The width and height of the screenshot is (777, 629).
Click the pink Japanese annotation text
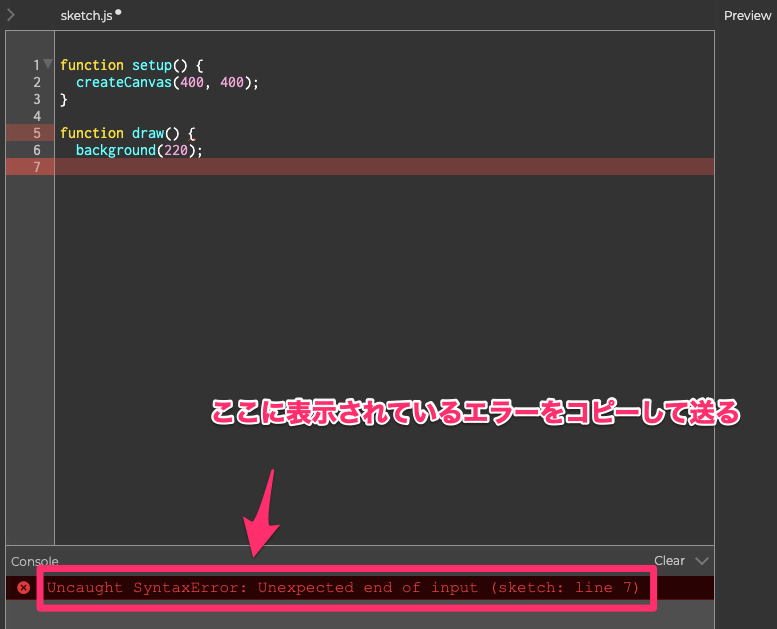[x=473, y=412]
